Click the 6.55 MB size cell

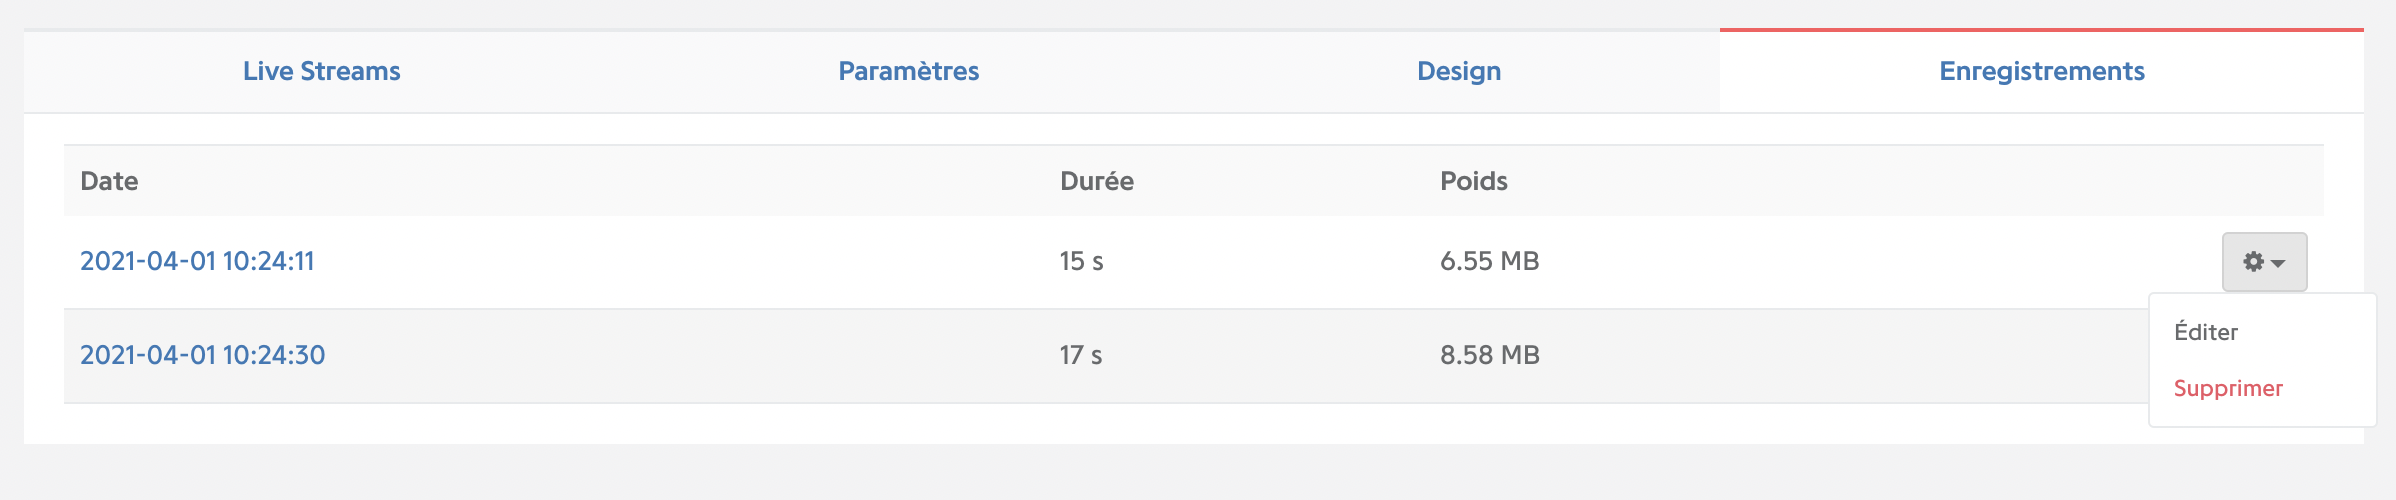coord(1490,261)
